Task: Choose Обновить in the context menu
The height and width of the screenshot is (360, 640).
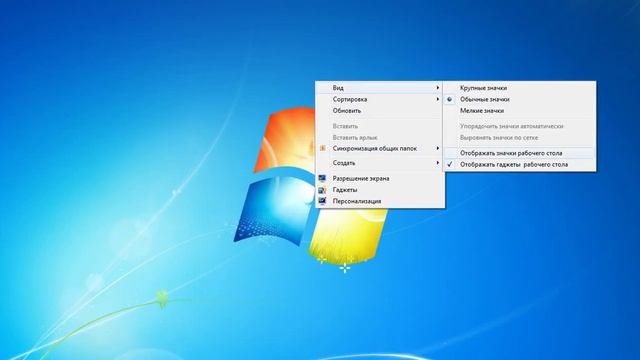Action: 380,111
